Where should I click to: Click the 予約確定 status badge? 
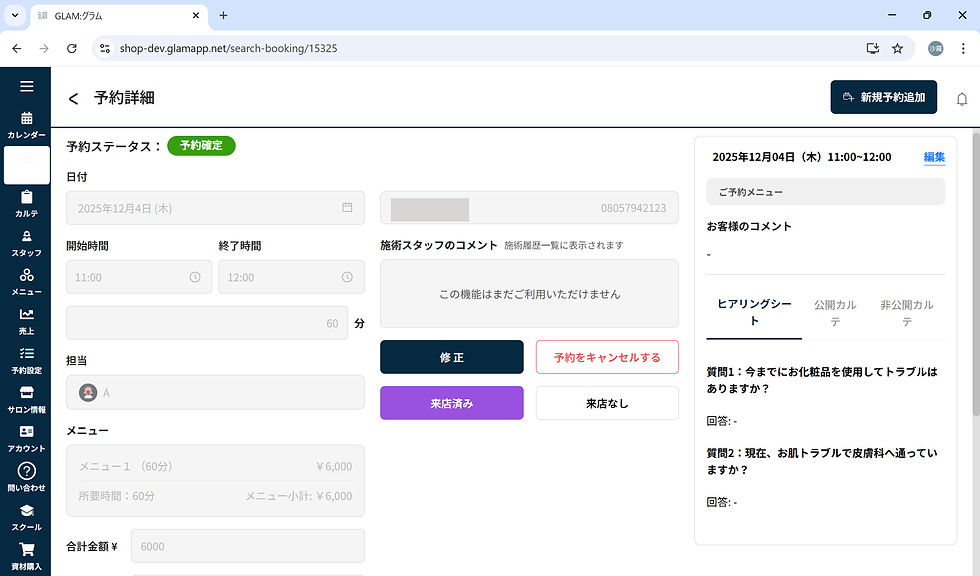click(201, 146)
